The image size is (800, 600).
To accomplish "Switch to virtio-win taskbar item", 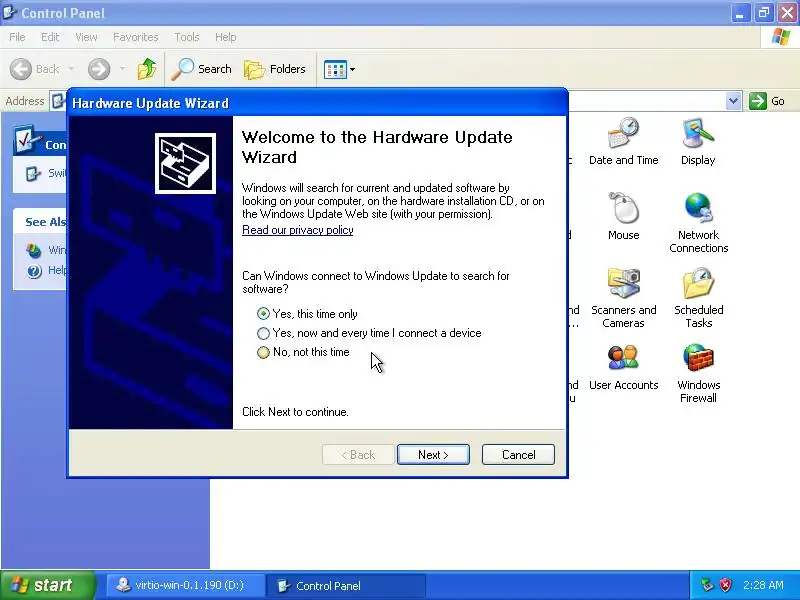I will 186,585.
